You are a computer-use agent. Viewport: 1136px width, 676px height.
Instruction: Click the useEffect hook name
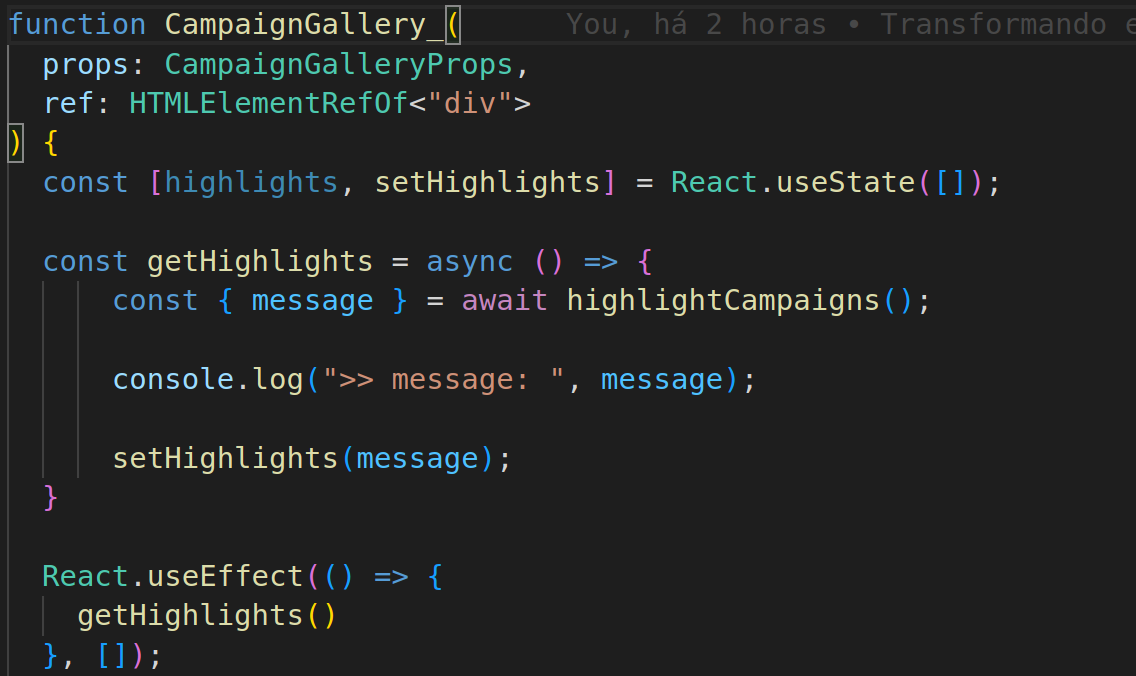[225, 576]
